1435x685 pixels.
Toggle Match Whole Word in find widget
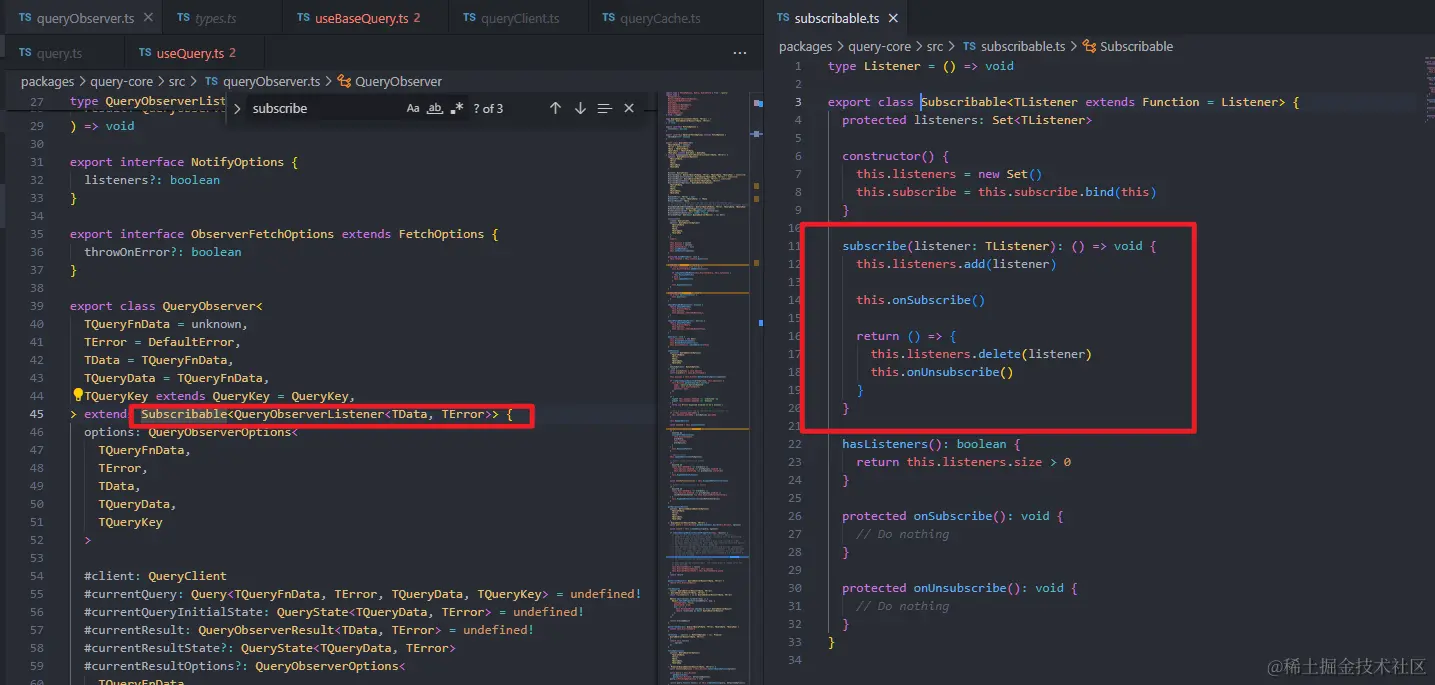click(x=435, y=108)
